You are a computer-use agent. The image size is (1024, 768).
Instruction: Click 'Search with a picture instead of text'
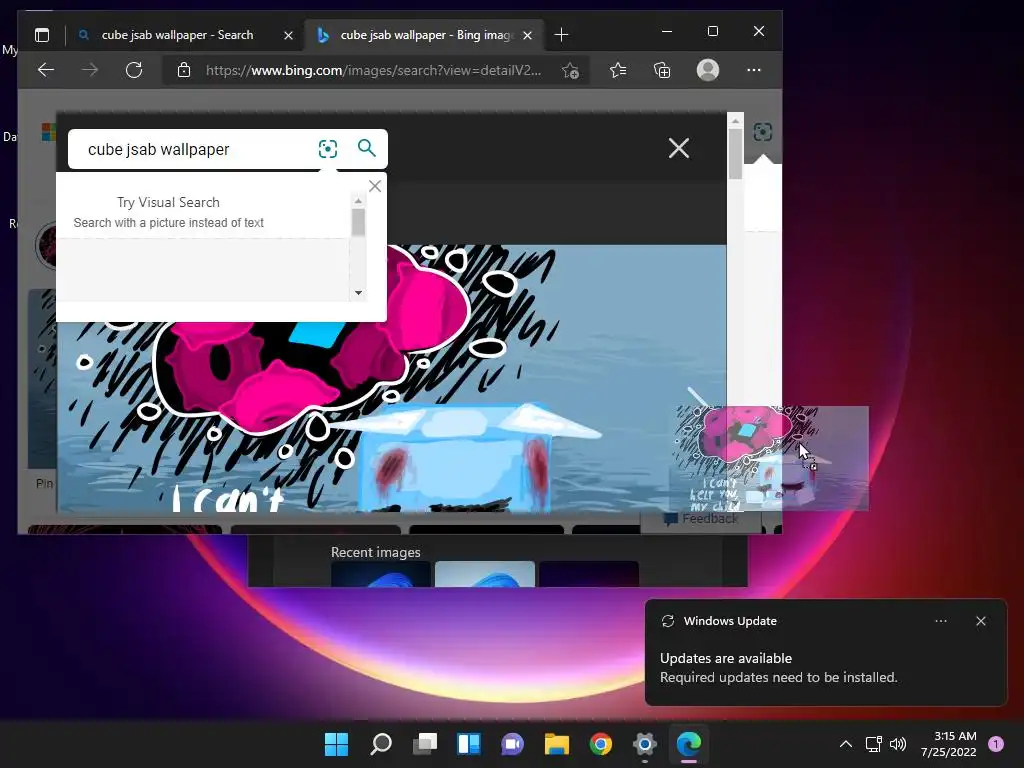tap(168, 223)
